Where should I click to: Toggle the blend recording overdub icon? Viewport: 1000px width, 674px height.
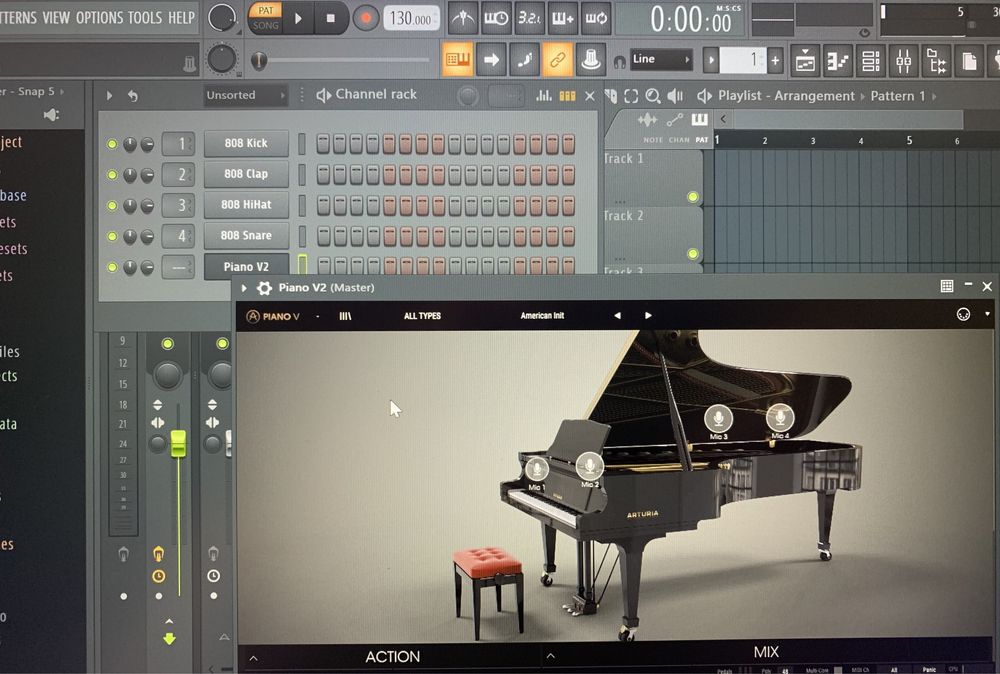[x=562, y=18]
